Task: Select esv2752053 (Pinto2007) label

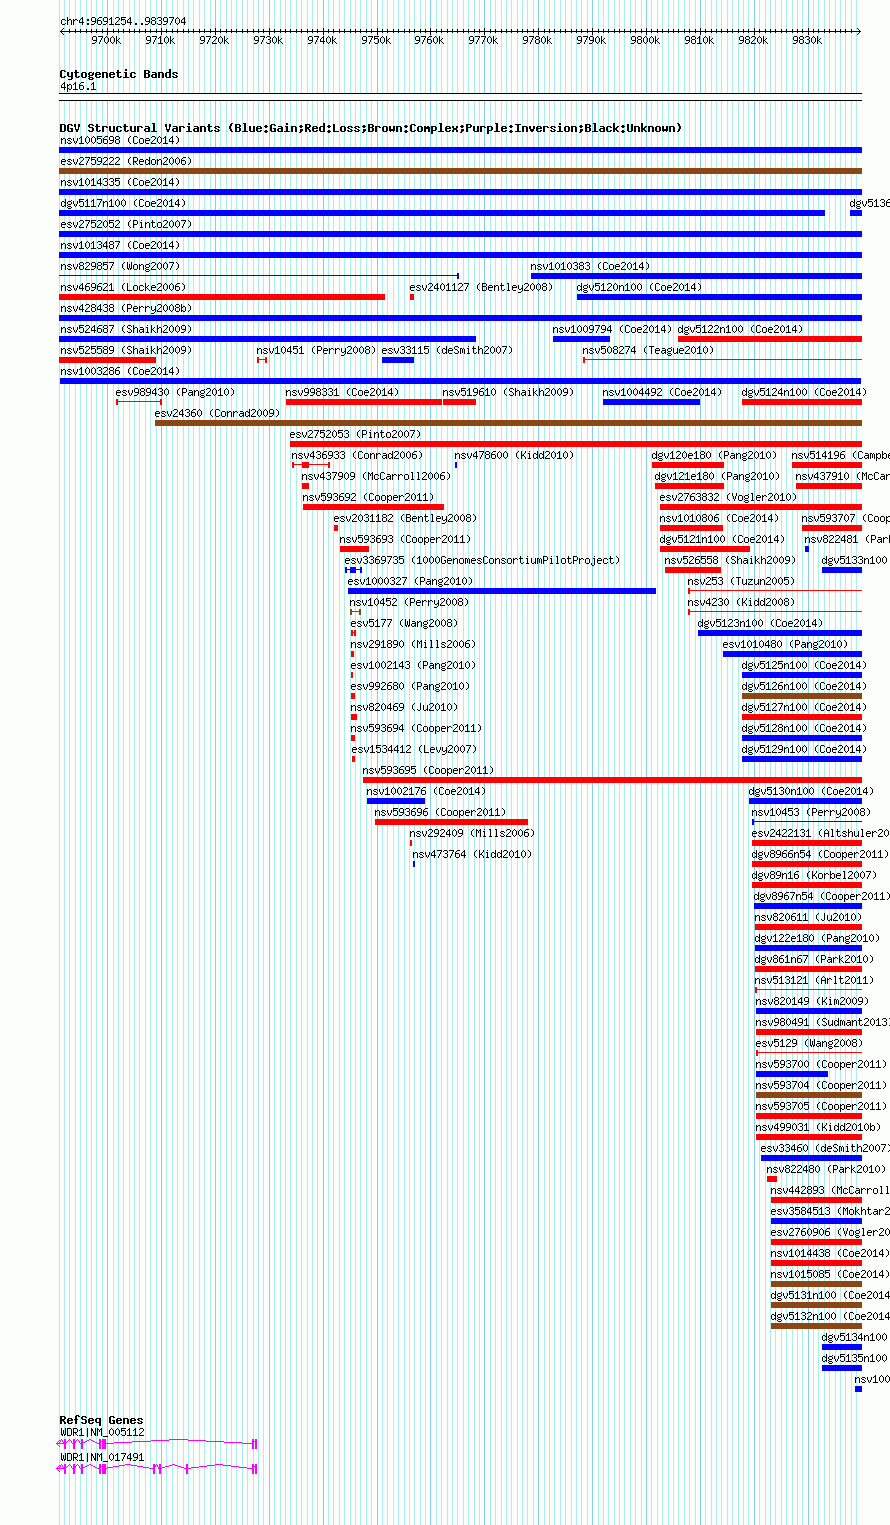Action: click(x=356, y=434)
